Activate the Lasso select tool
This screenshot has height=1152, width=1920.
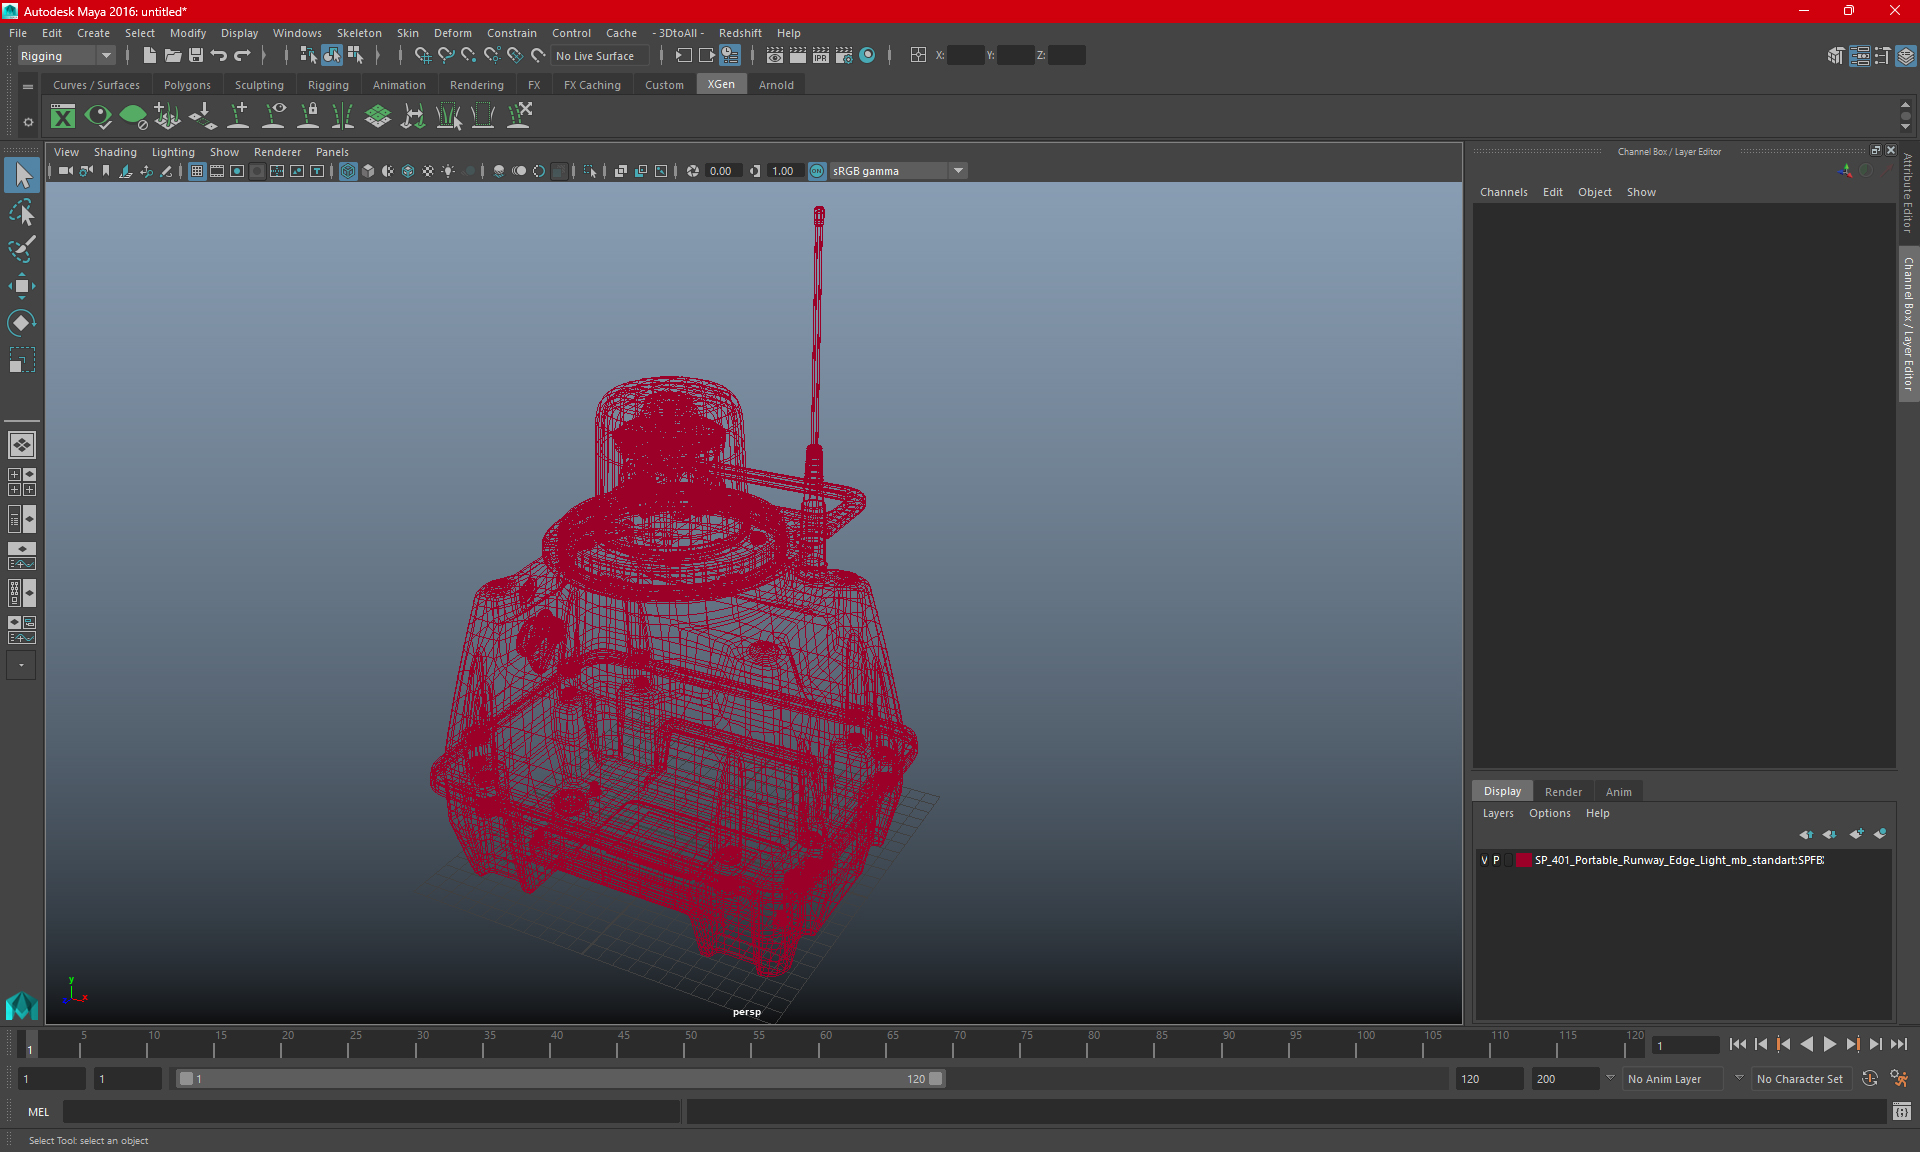(22, 213)
